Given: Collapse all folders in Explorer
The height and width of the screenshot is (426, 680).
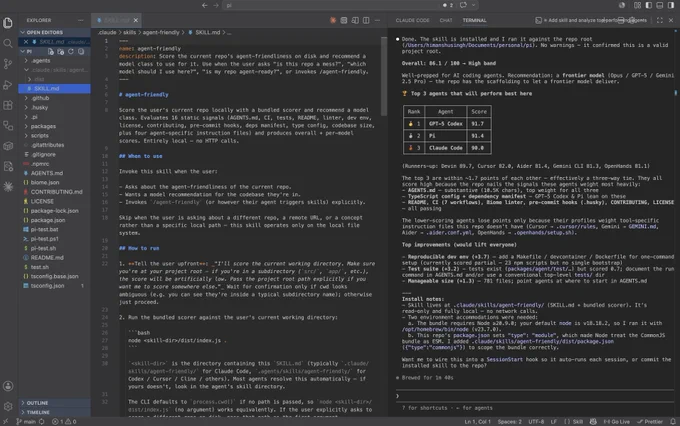Looking at the screenshot, I should pos(81,52).
